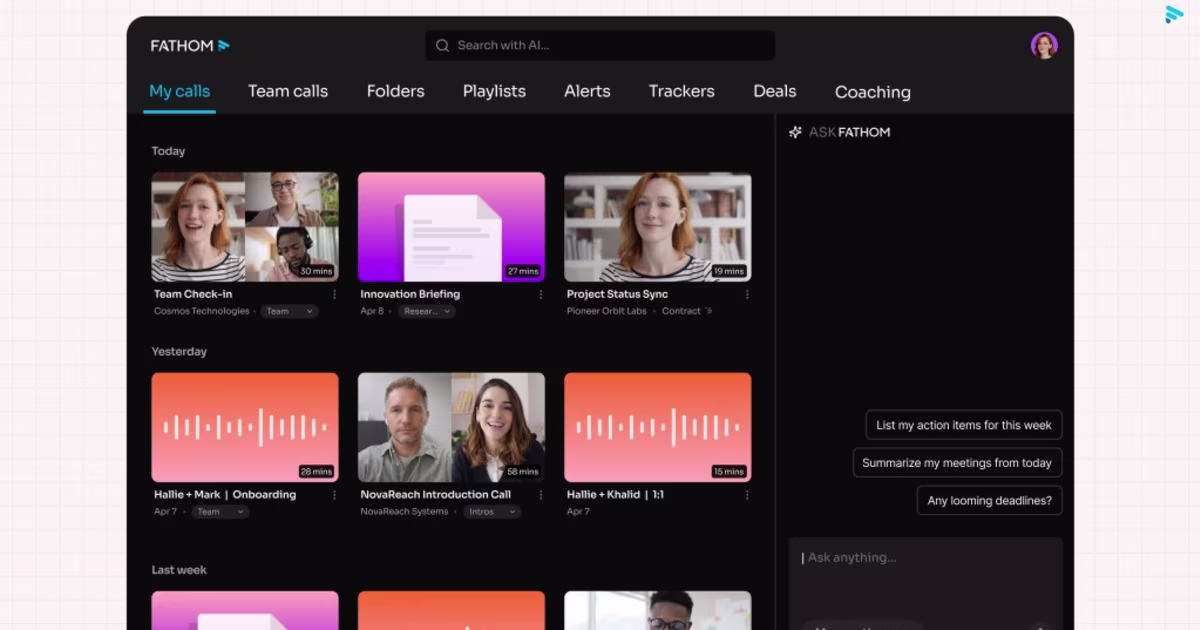1200x630 pixels.
Task: Open the user profile avatar
Action: click(1044, 45)
